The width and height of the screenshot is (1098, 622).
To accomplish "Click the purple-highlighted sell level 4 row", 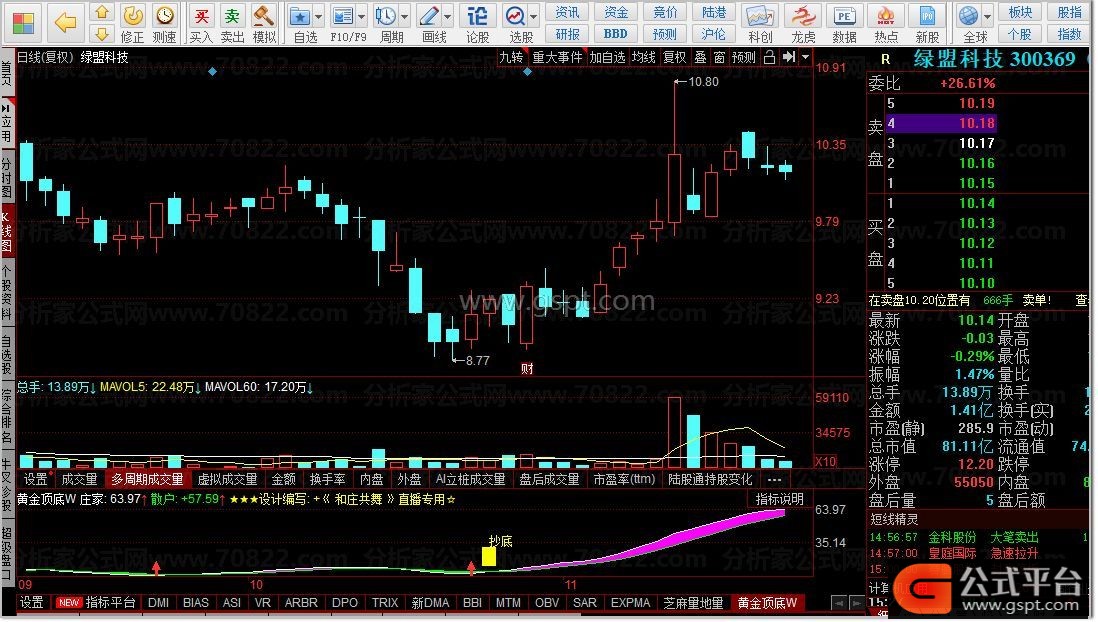I will tap(941, 123).
